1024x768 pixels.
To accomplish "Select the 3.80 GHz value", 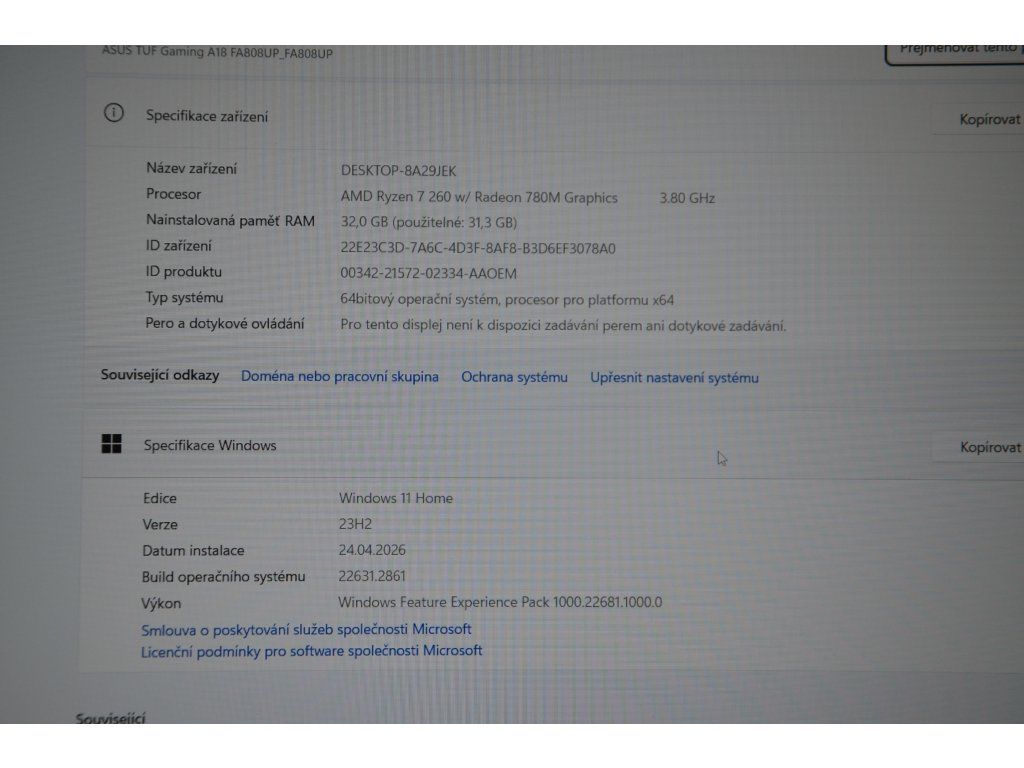I will pyautogui.click(x=687, y=198).
